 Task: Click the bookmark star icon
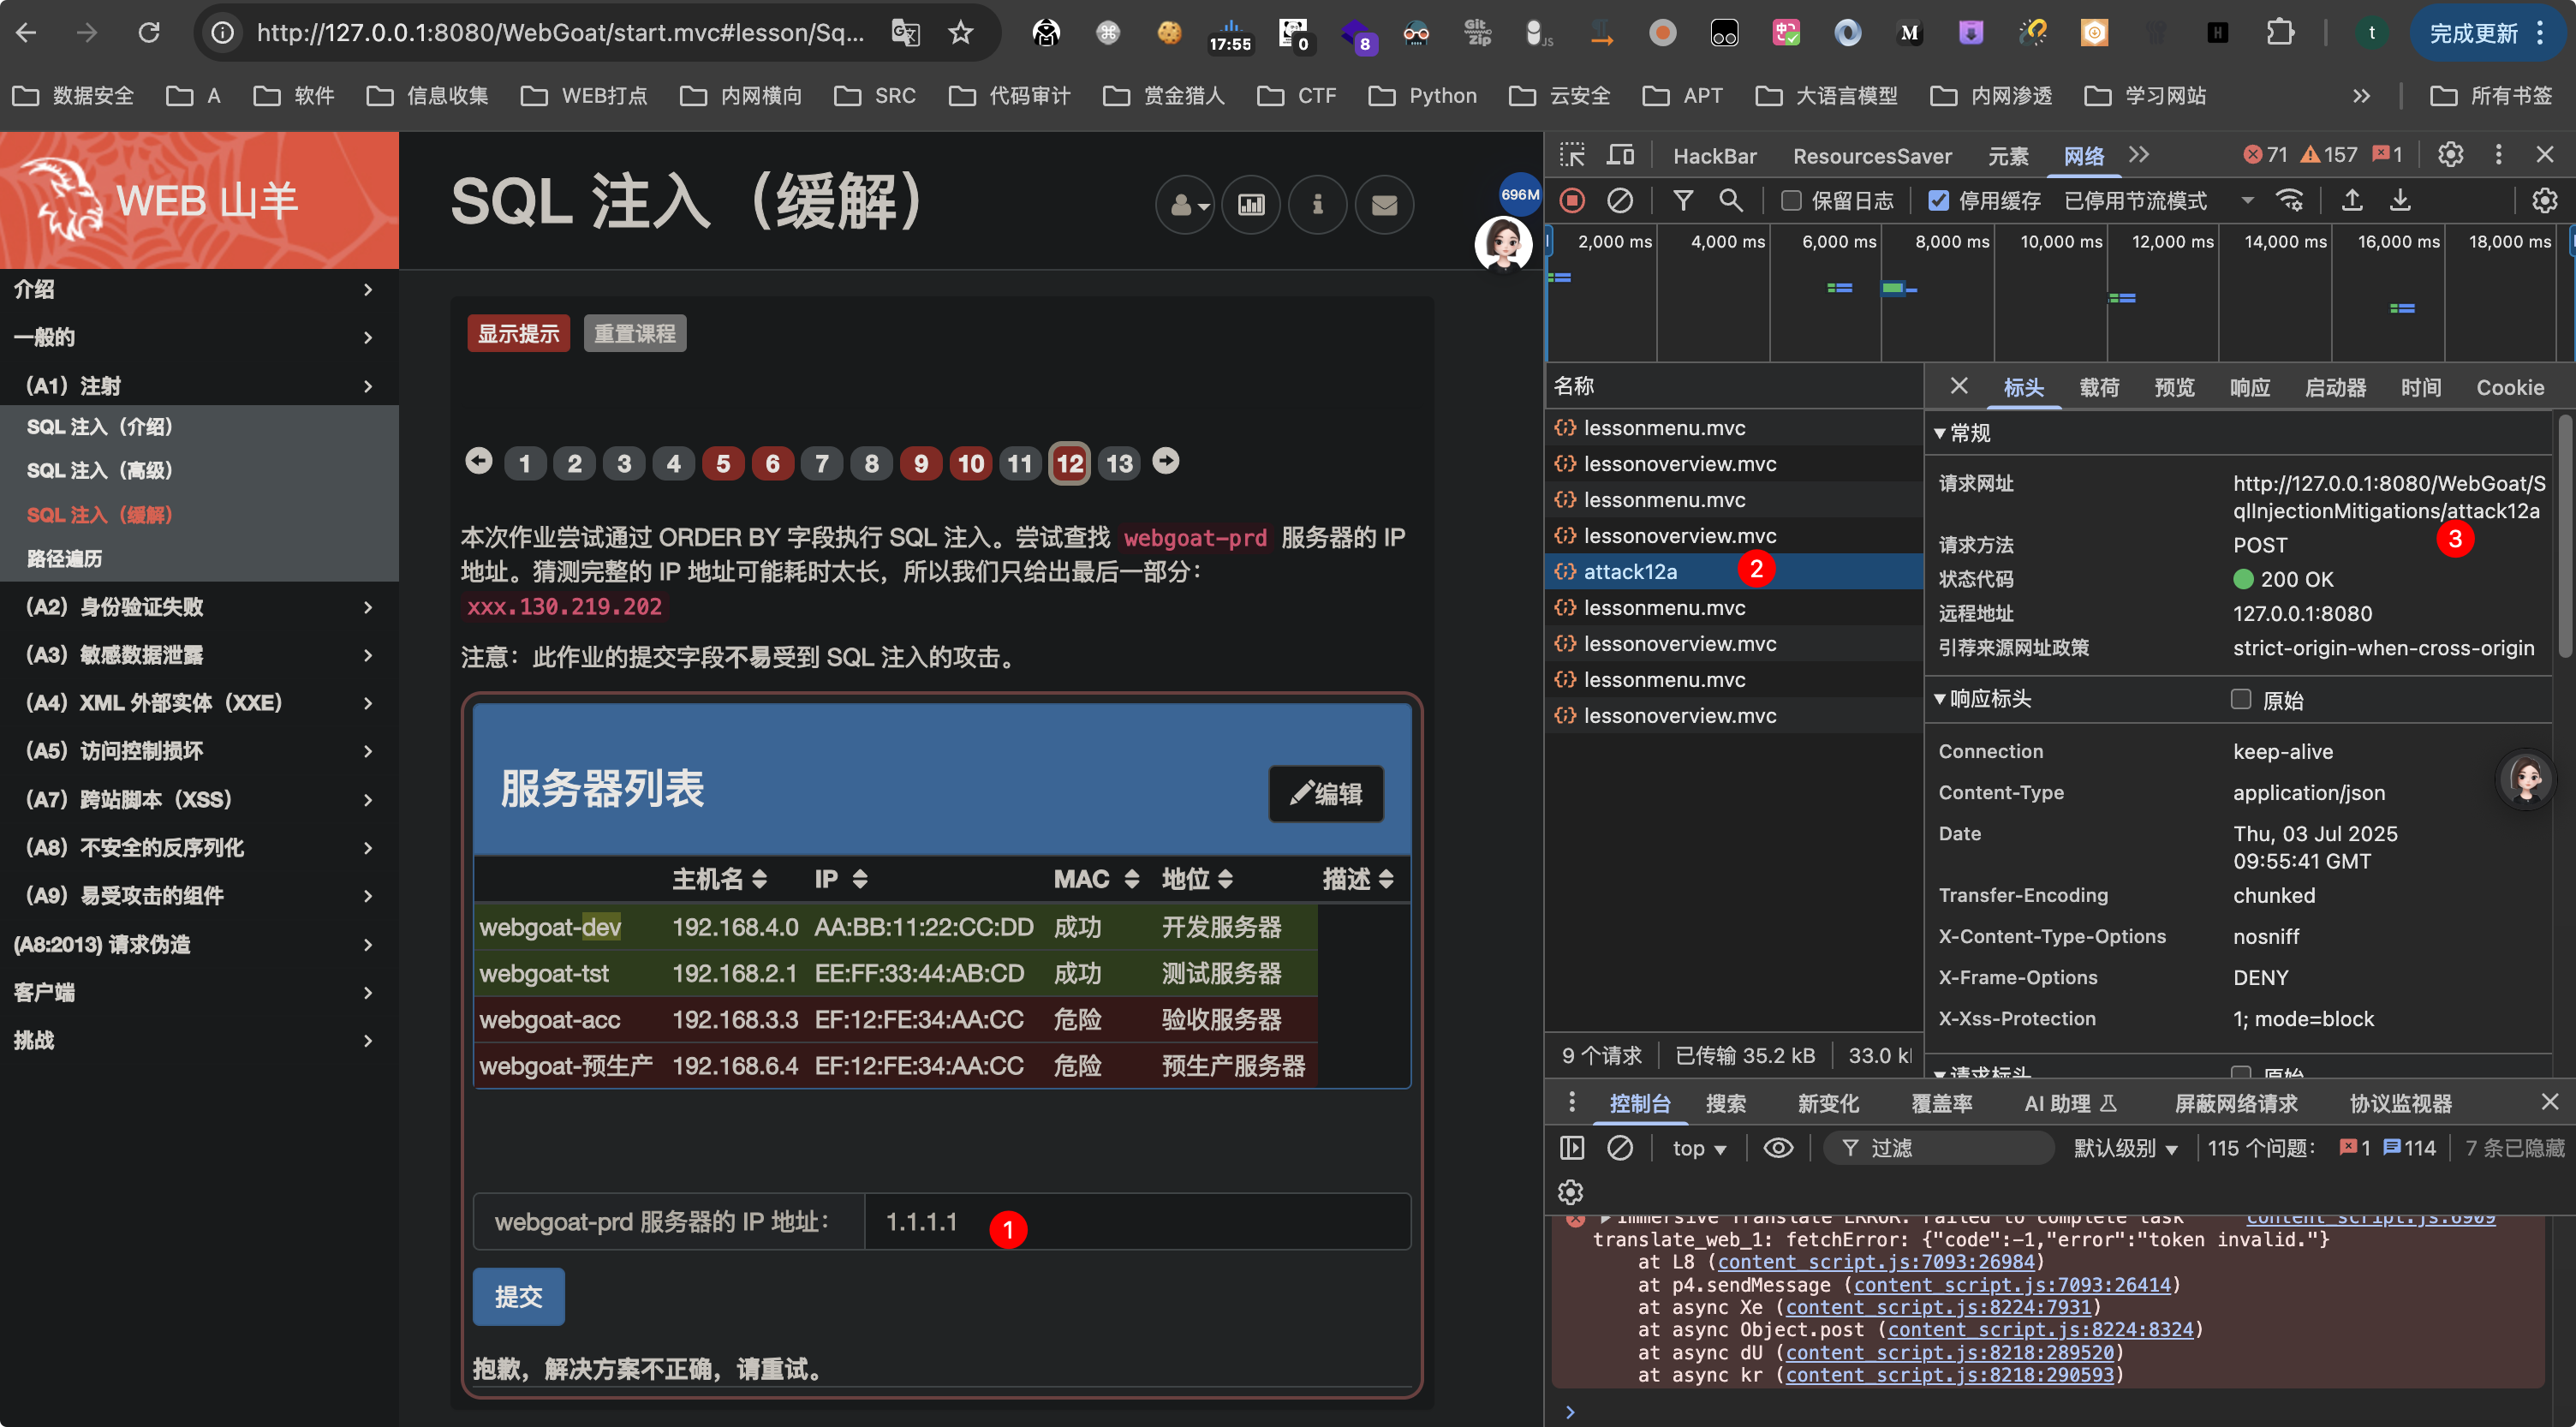[961, 33]
